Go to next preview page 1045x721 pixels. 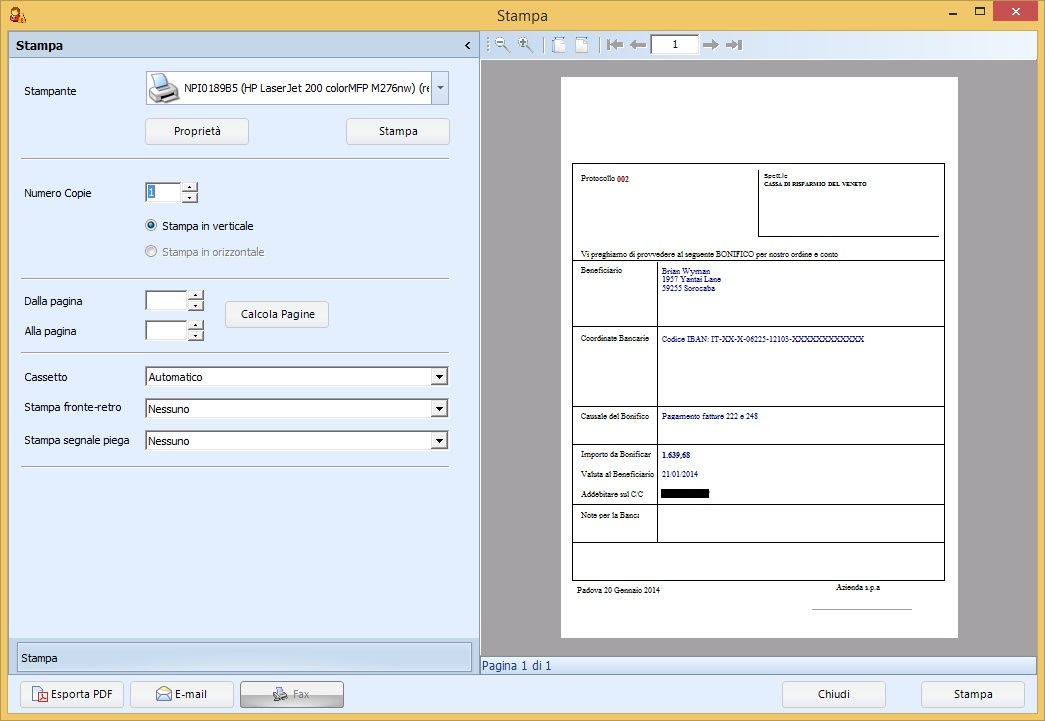click(711, 45)
